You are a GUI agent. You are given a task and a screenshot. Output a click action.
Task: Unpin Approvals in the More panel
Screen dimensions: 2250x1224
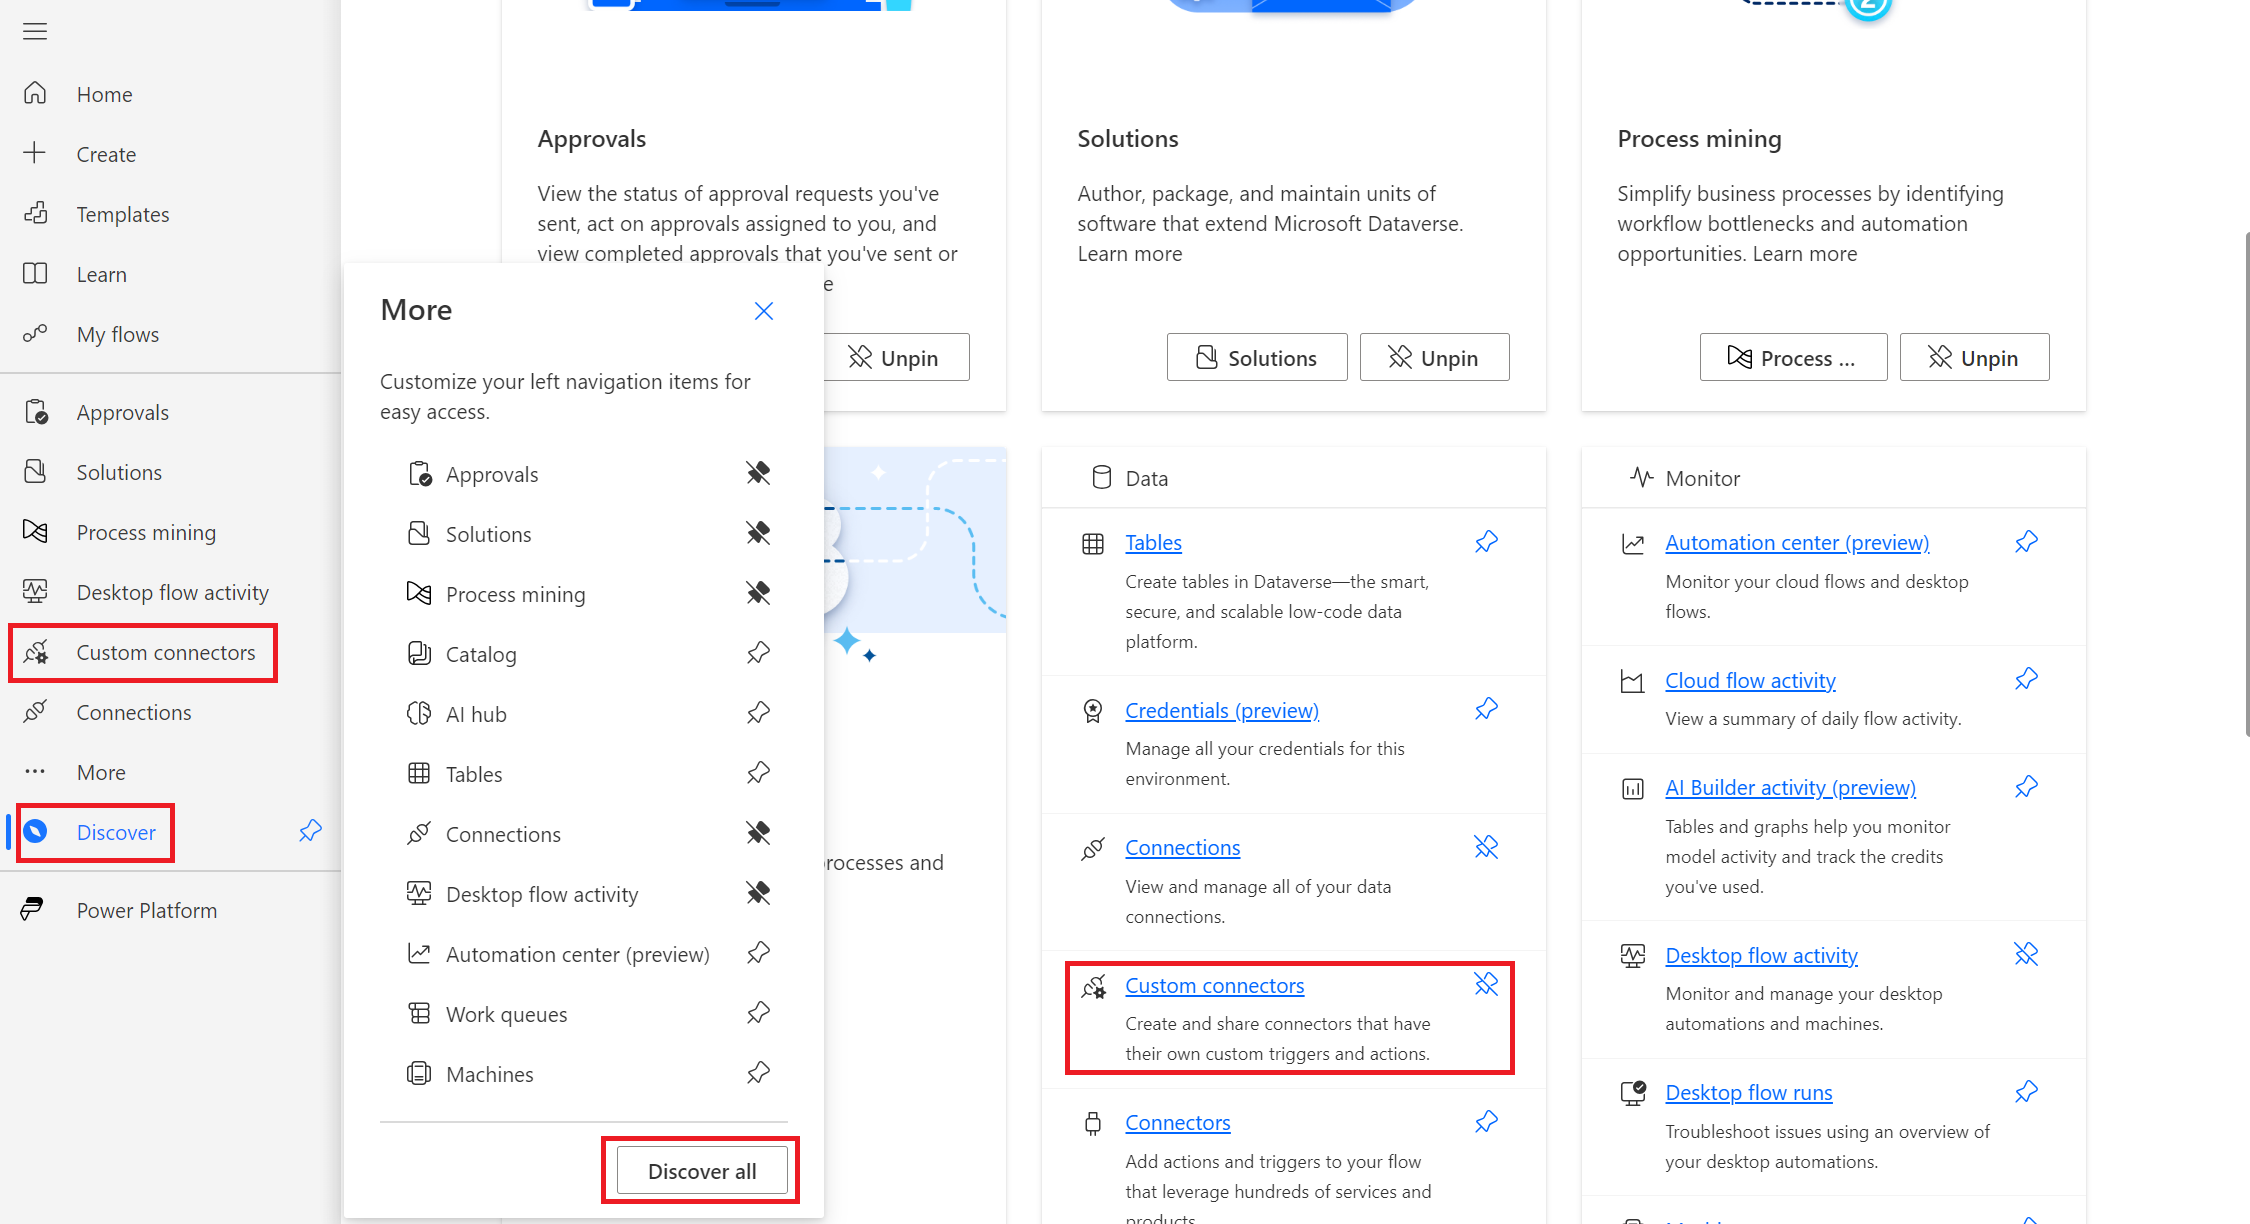pos(758,473)
